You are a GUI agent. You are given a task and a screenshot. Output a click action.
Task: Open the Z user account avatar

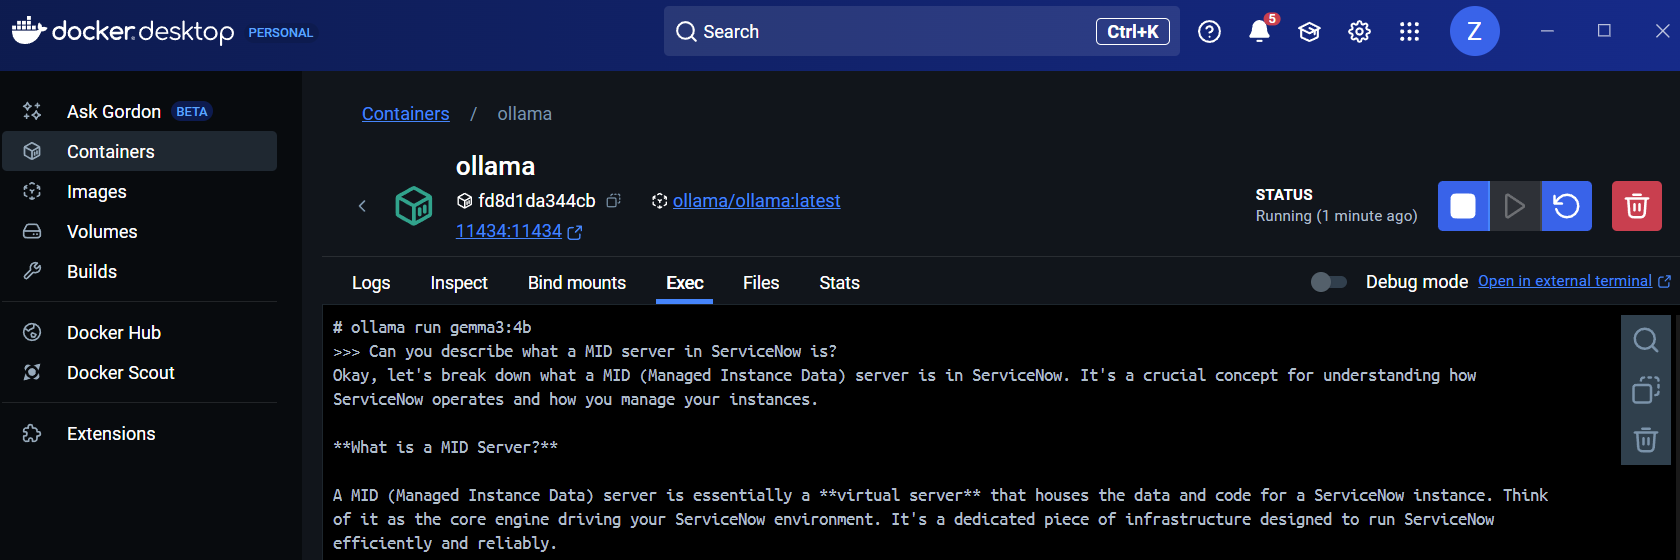[1474, 31]
